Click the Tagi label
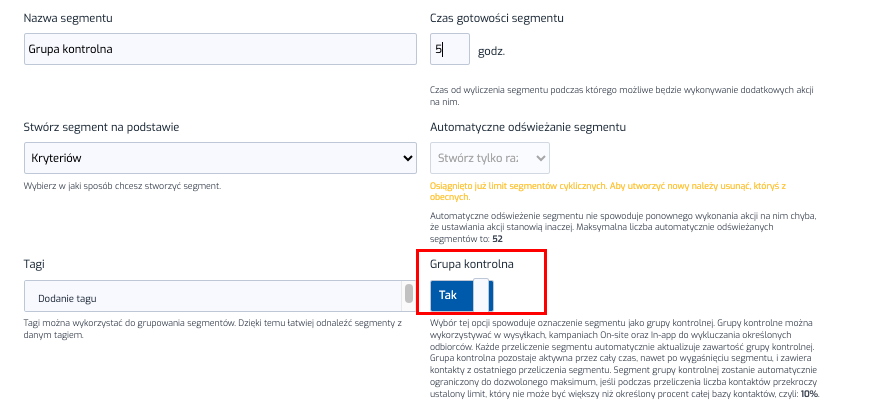This screenshot has height=414, width=878. pos(35,264)
